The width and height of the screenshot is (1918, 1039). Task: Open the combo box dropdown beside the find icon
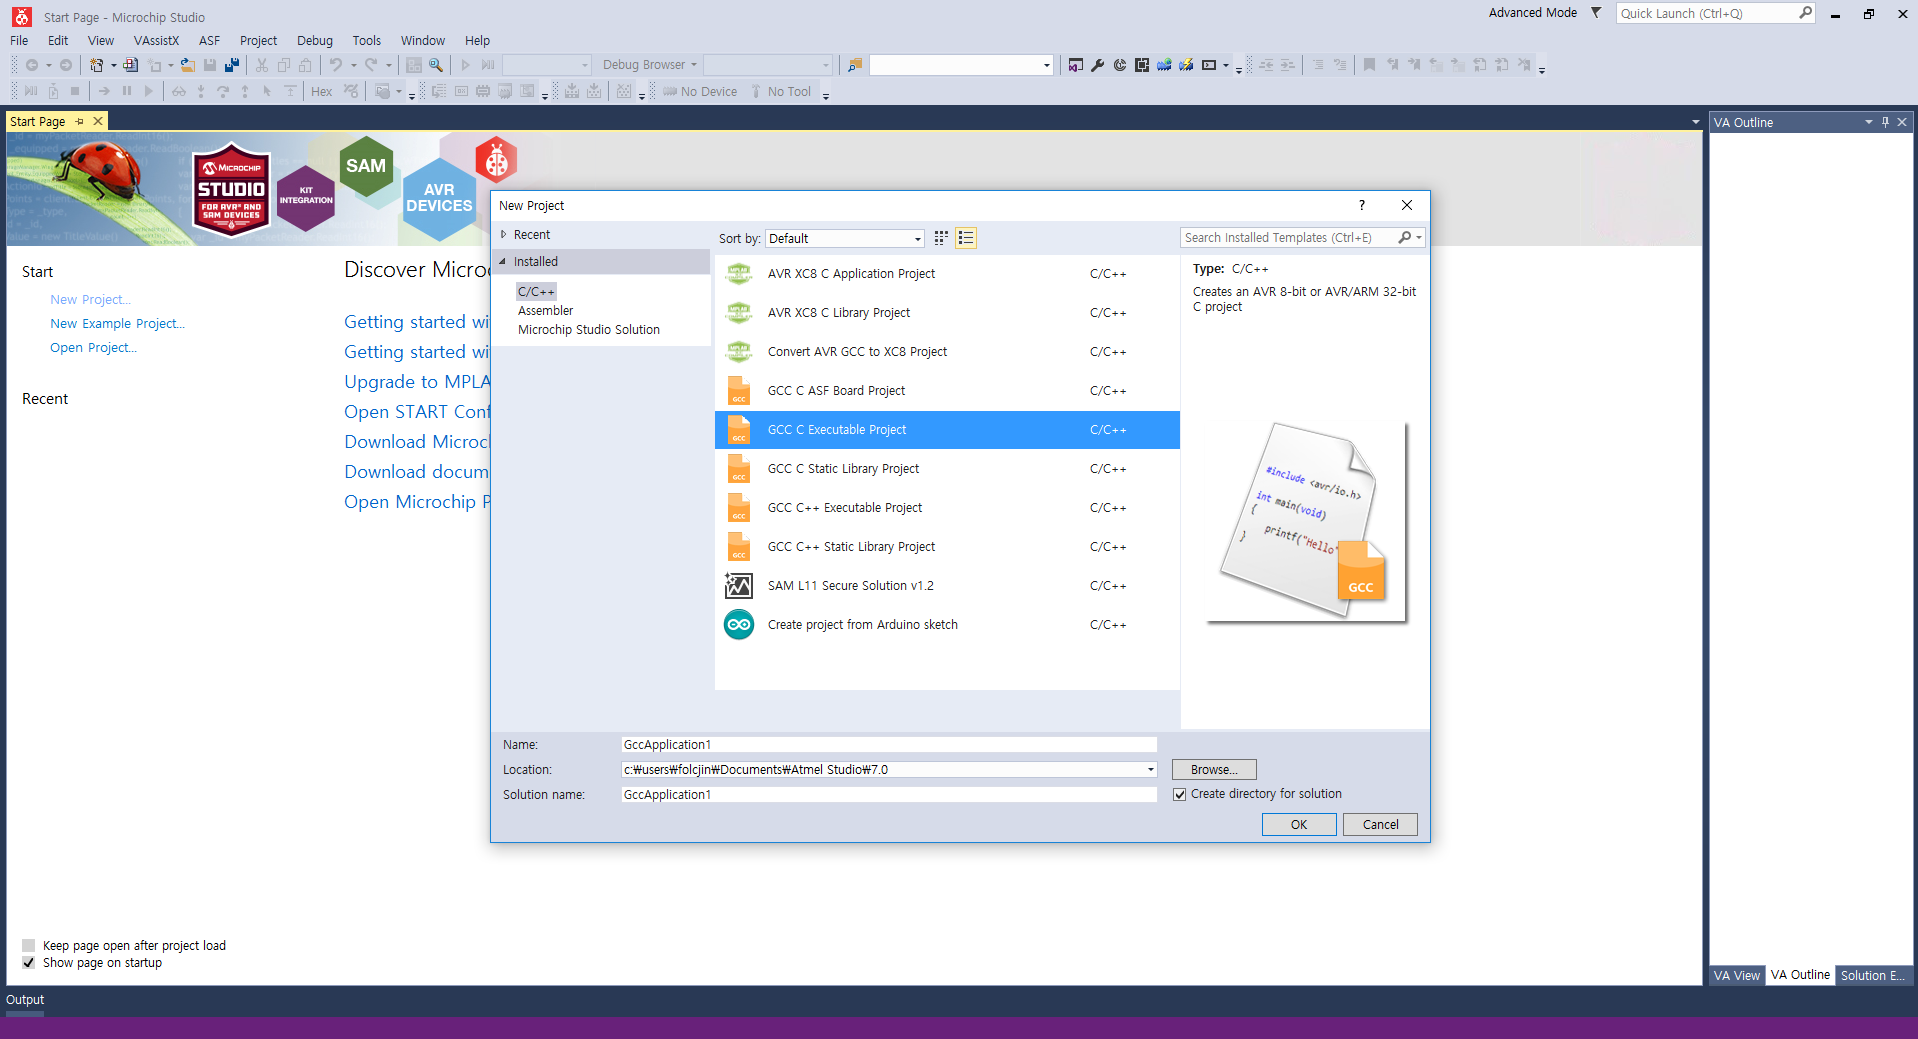[x=1047, y=65]
